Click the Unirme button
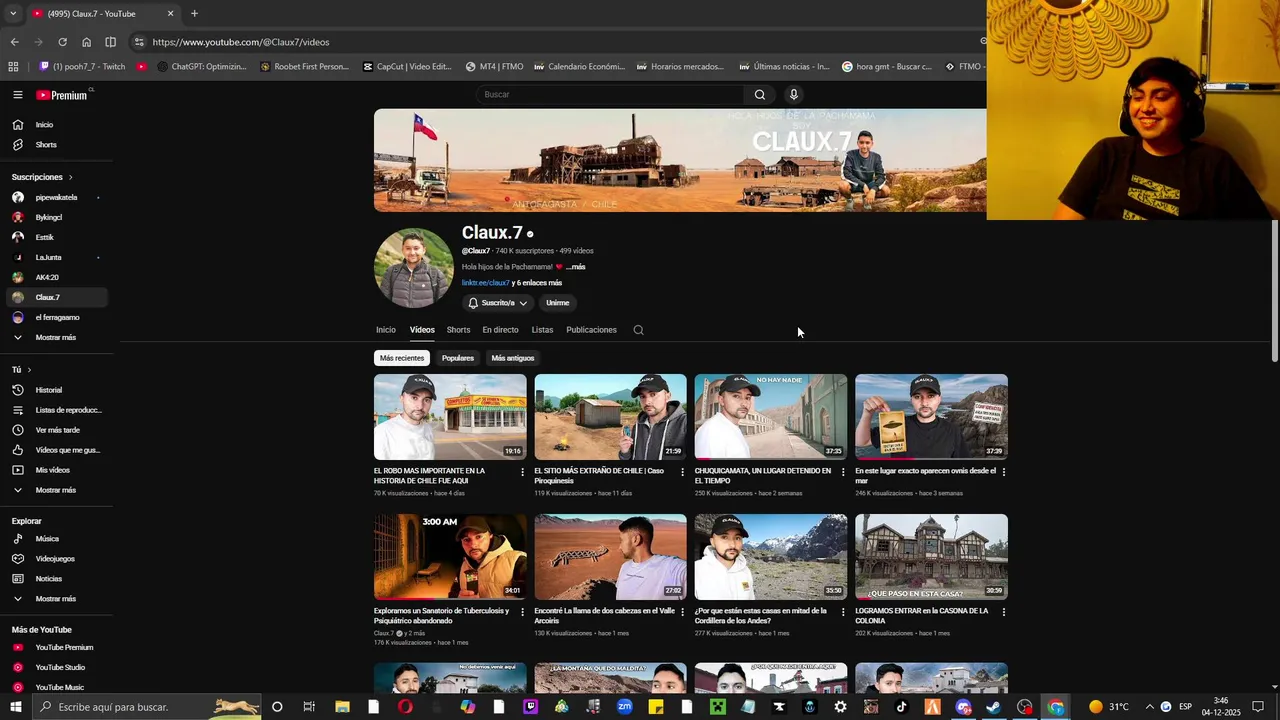Screen dimensions: 1280x720 point(558,303)
